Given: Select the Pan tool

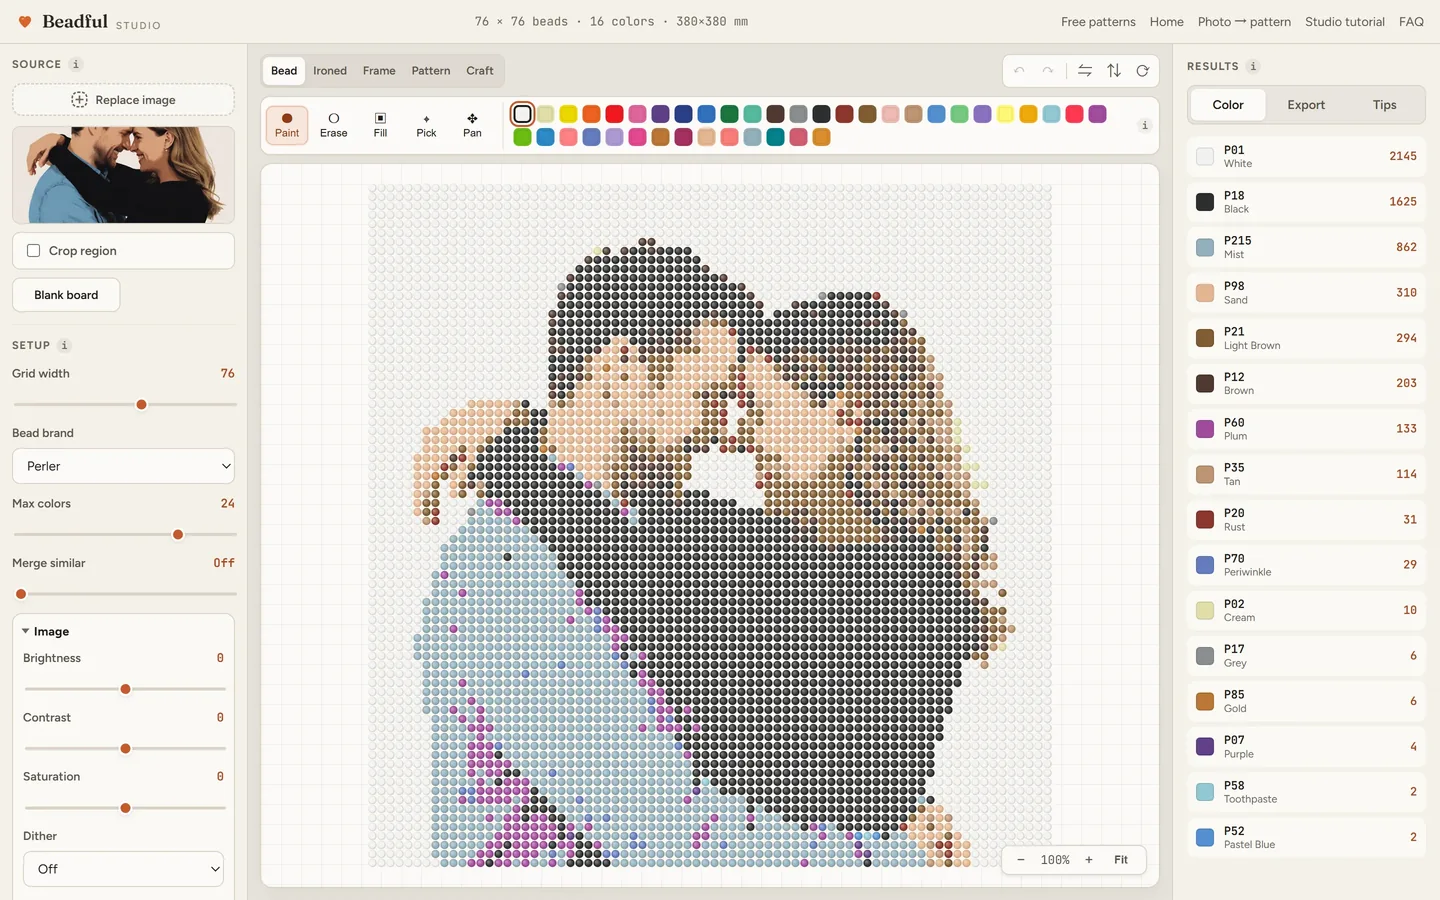Looking at the screenshot, I should point(472,125).
